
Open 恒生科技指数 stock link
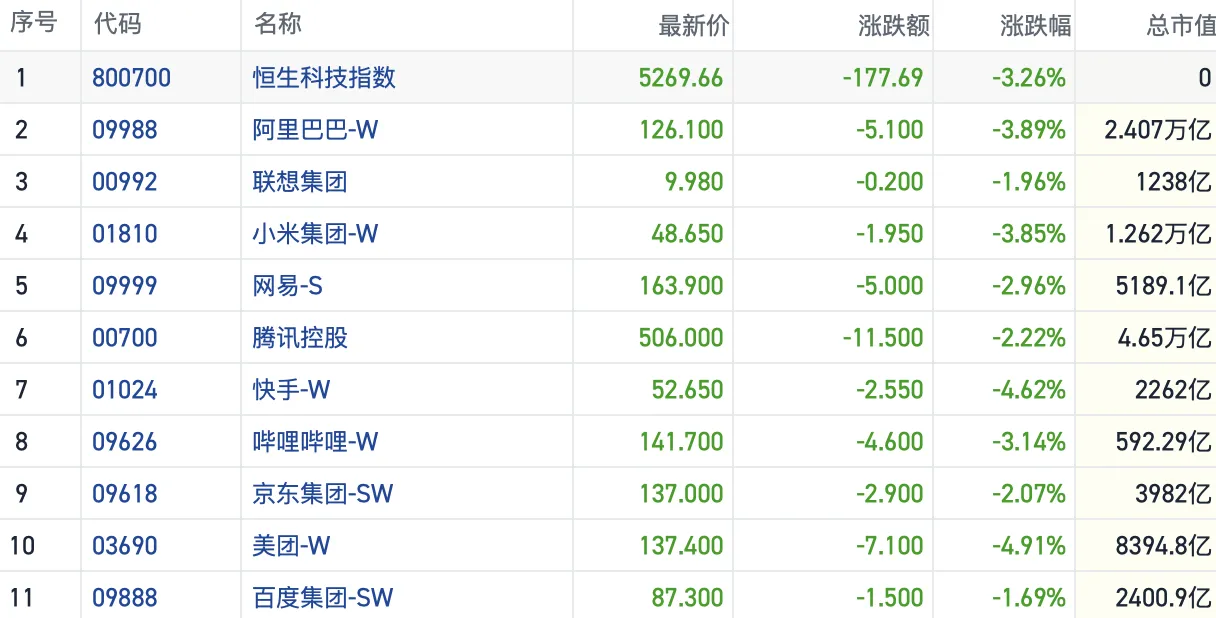pos(324,78)
